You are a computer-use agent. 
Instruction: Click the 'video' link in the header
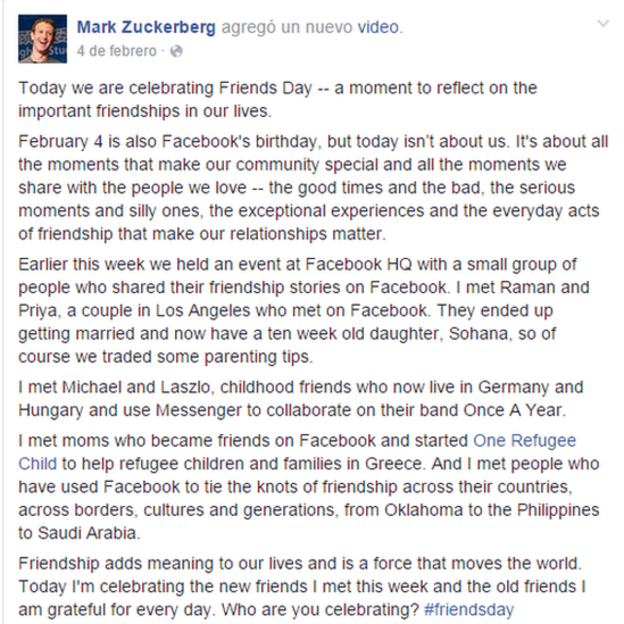379,25
